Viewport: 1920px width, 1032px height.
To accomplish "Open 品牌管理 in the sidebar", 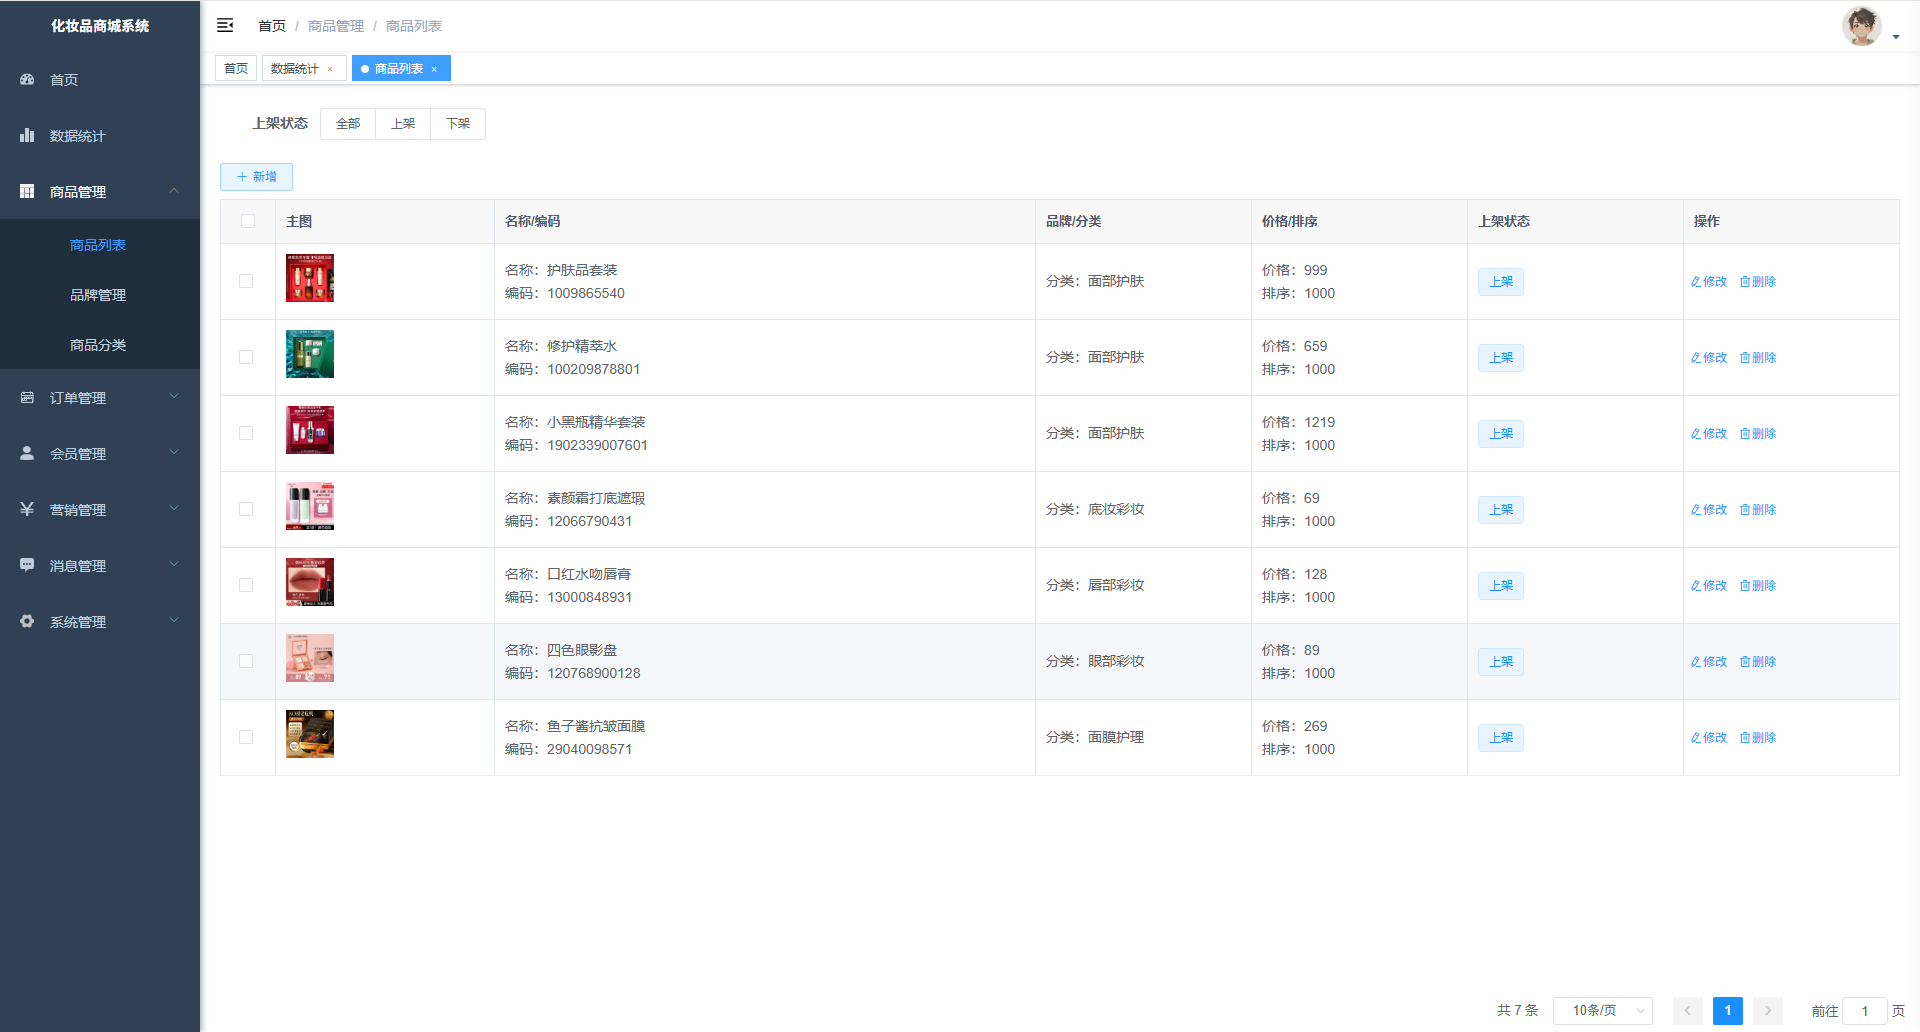I will coord(98,295).
